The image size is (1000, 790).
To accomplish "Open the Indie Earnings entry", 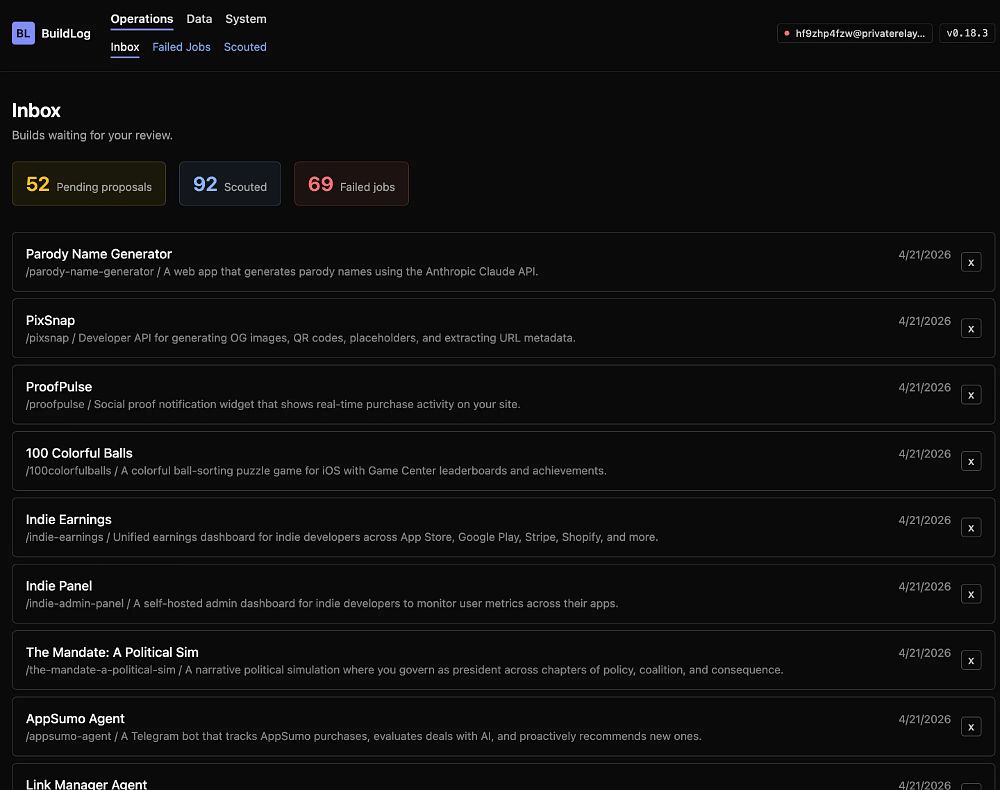I will pyautogui.click(x=503, y=527).
